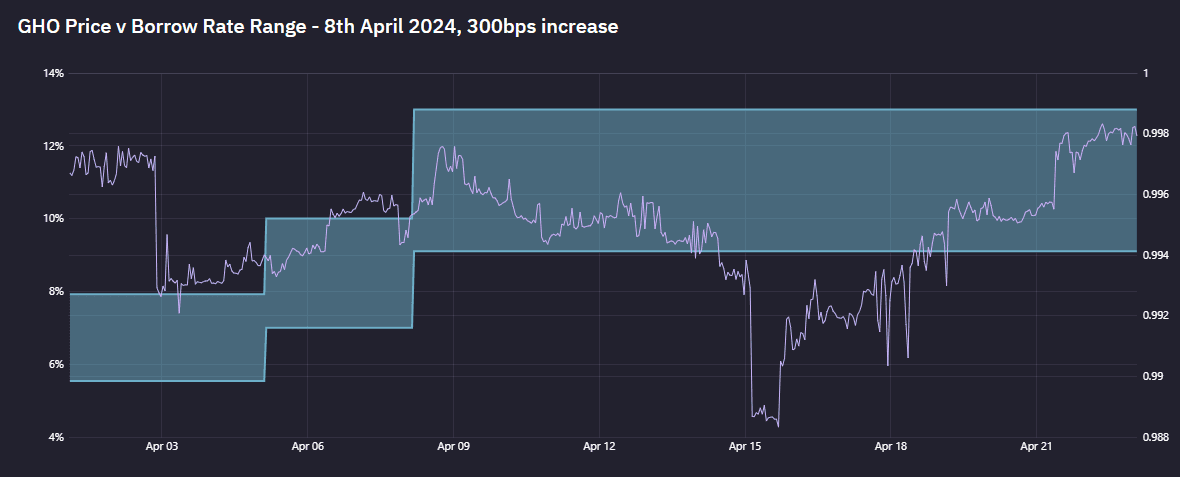Click the Apr 21 x-axis date label
The height and width of the screenshot is (477, 1180).
point(1037,447)
